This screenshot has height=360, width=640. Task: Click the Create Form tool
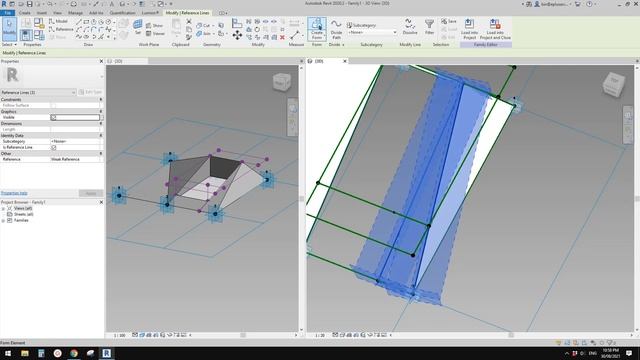(317, 29)
